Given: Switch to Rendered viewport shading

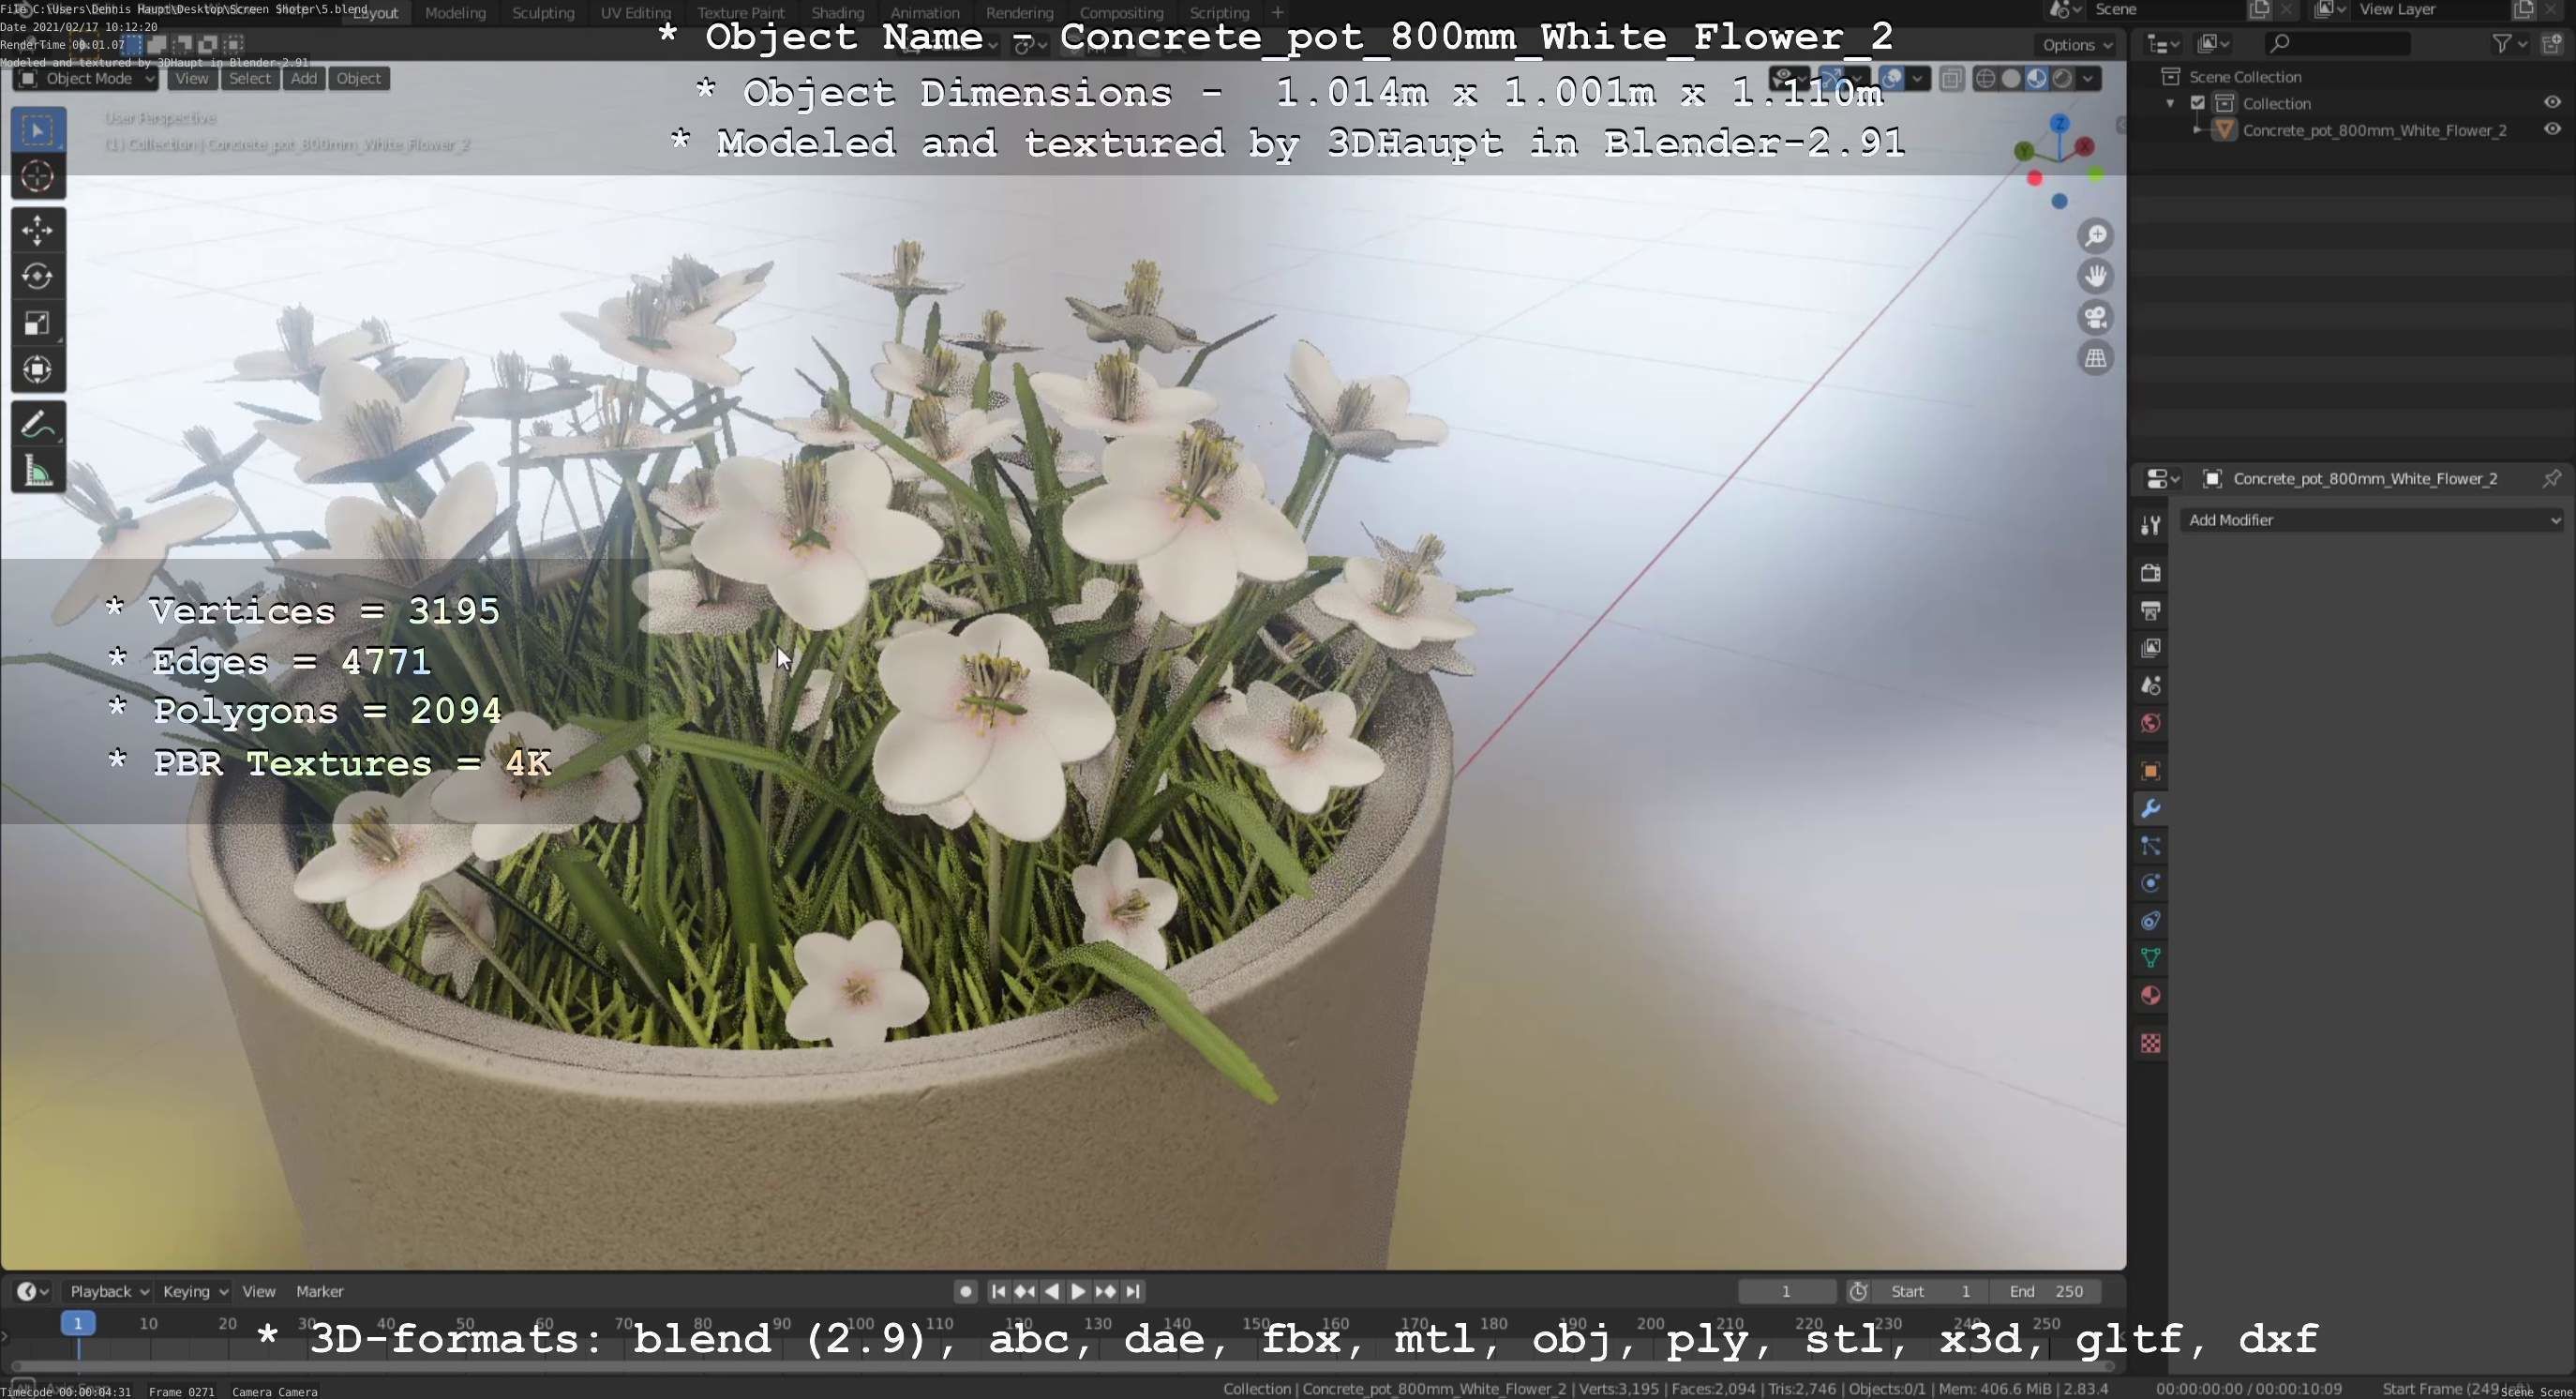Looking at the screenshot, I should 2062,79.
